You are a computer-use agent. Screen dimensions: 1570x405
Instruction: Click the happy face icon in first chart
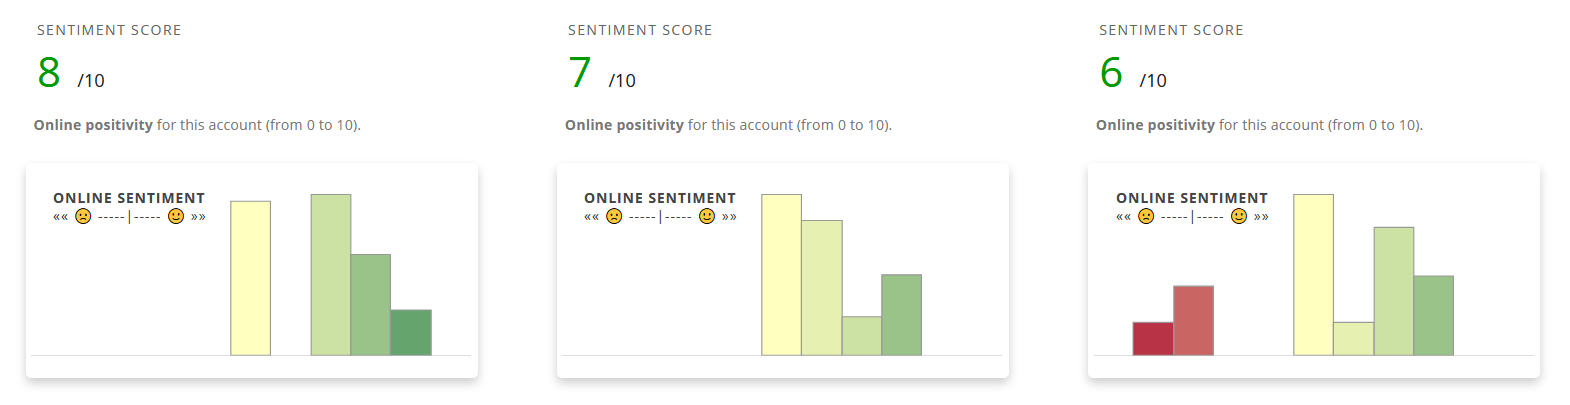tap(176, 216)
